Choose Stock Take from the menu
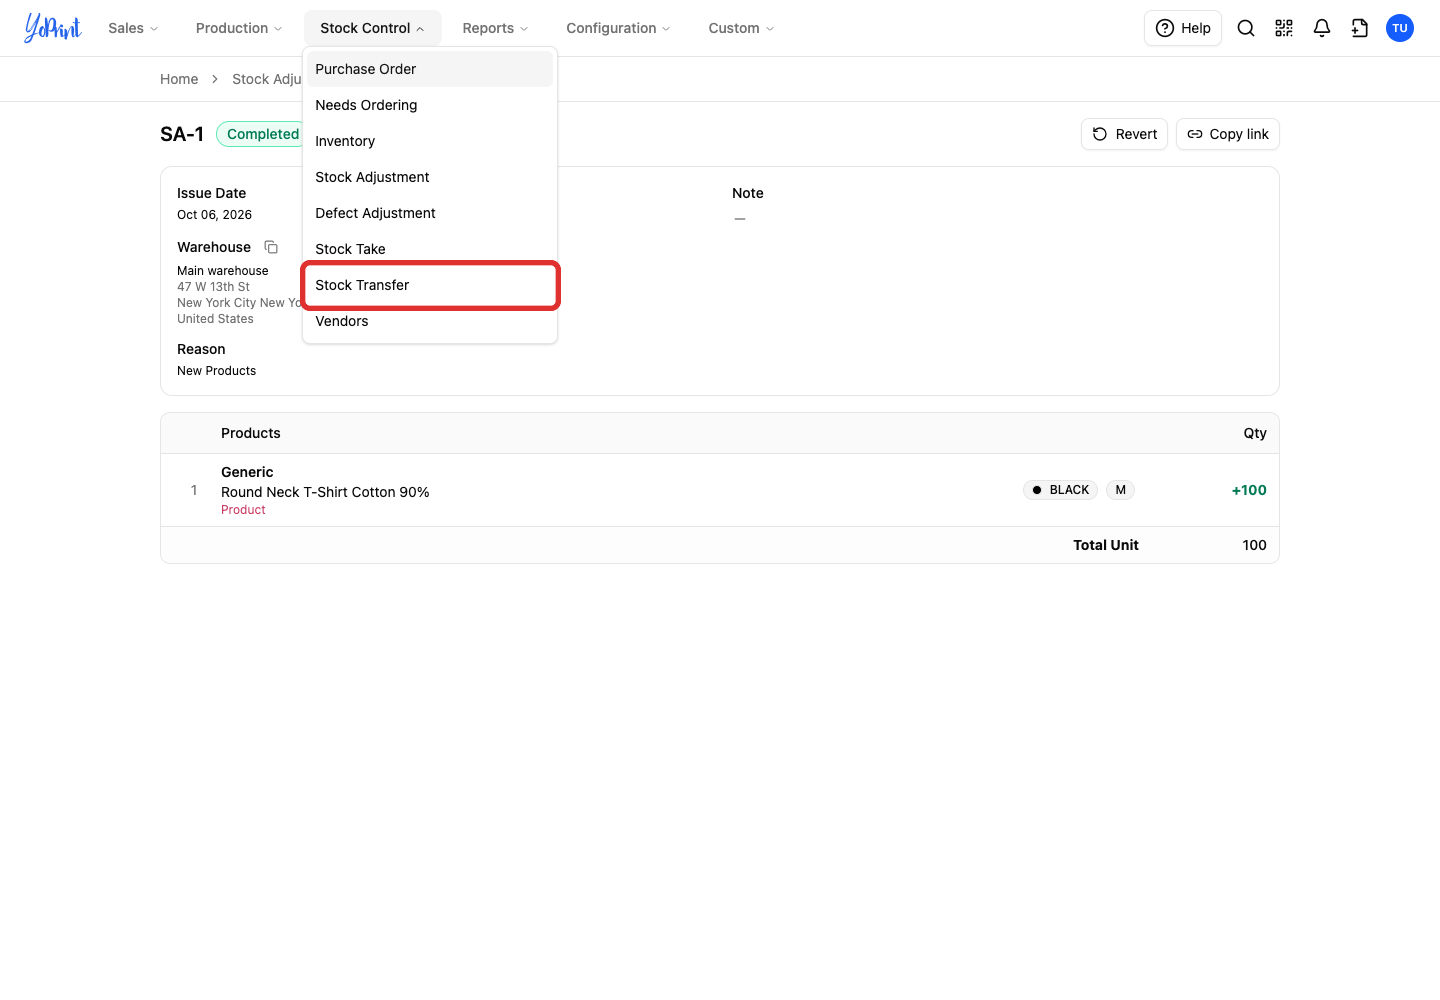Image resolution: width=1440 pixels, height=1000 pixels. click(430, 249)
